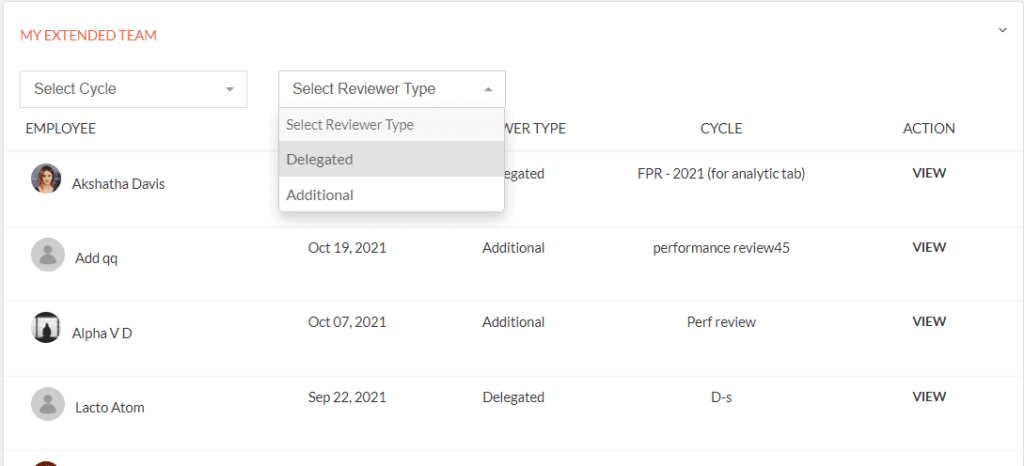Collapse My Extended Team section chevron
Image resolution: width=1024 pixels, height=466 pixels.
pos(1002,30)
